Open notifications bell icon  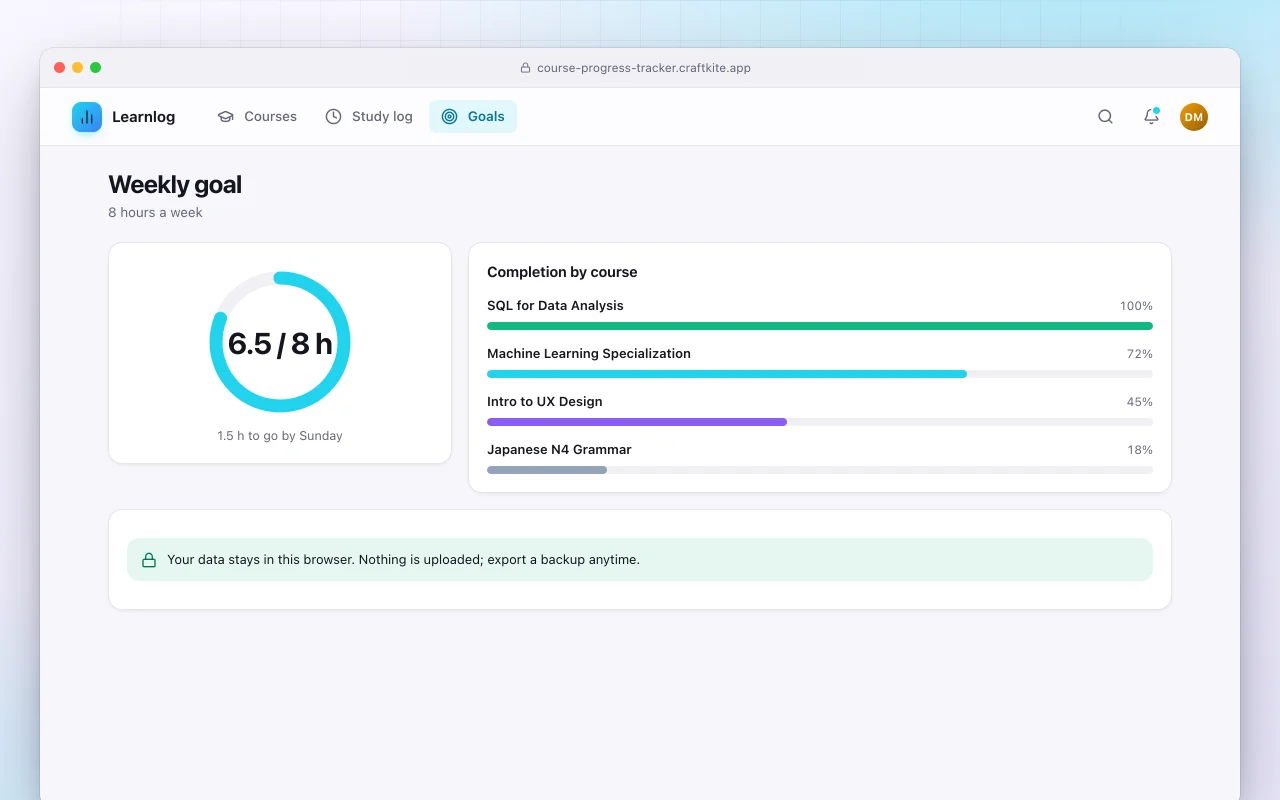[1151, 117]
